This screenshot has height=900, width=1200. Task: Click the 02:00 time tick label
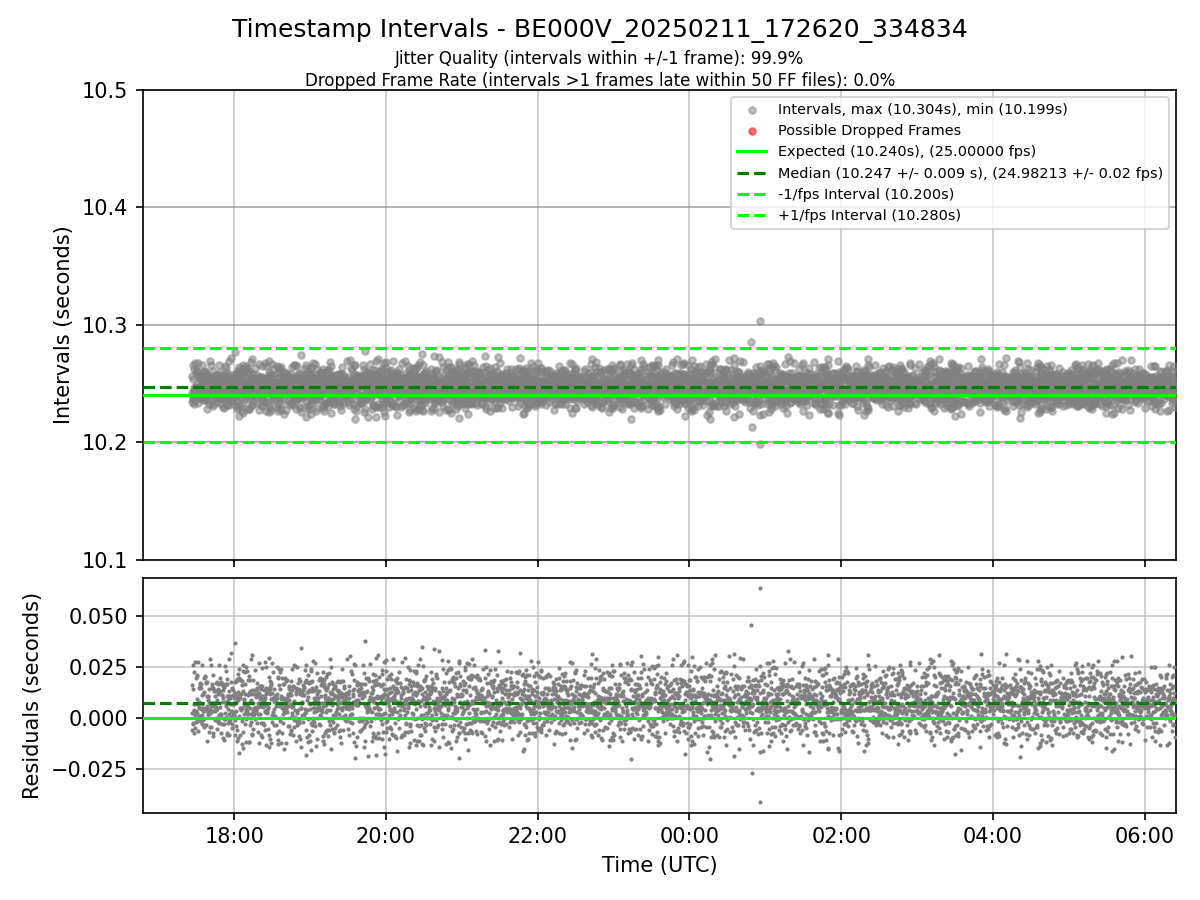tap(841, 836)
